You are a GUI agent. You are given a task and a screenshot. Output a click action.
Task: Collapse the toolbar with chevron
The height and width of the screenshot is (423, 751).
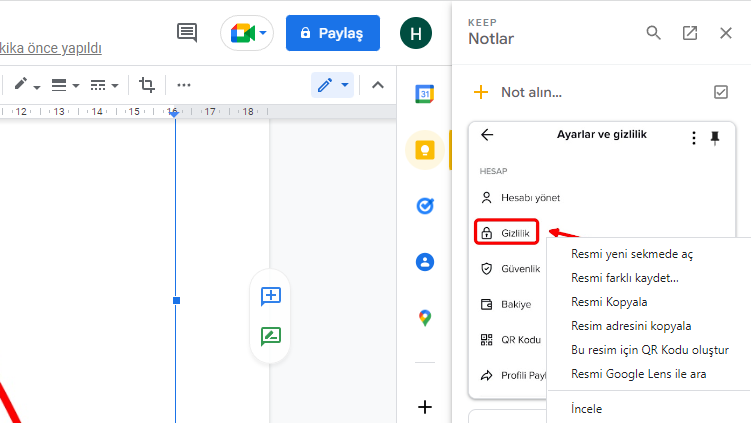(378, 85)
